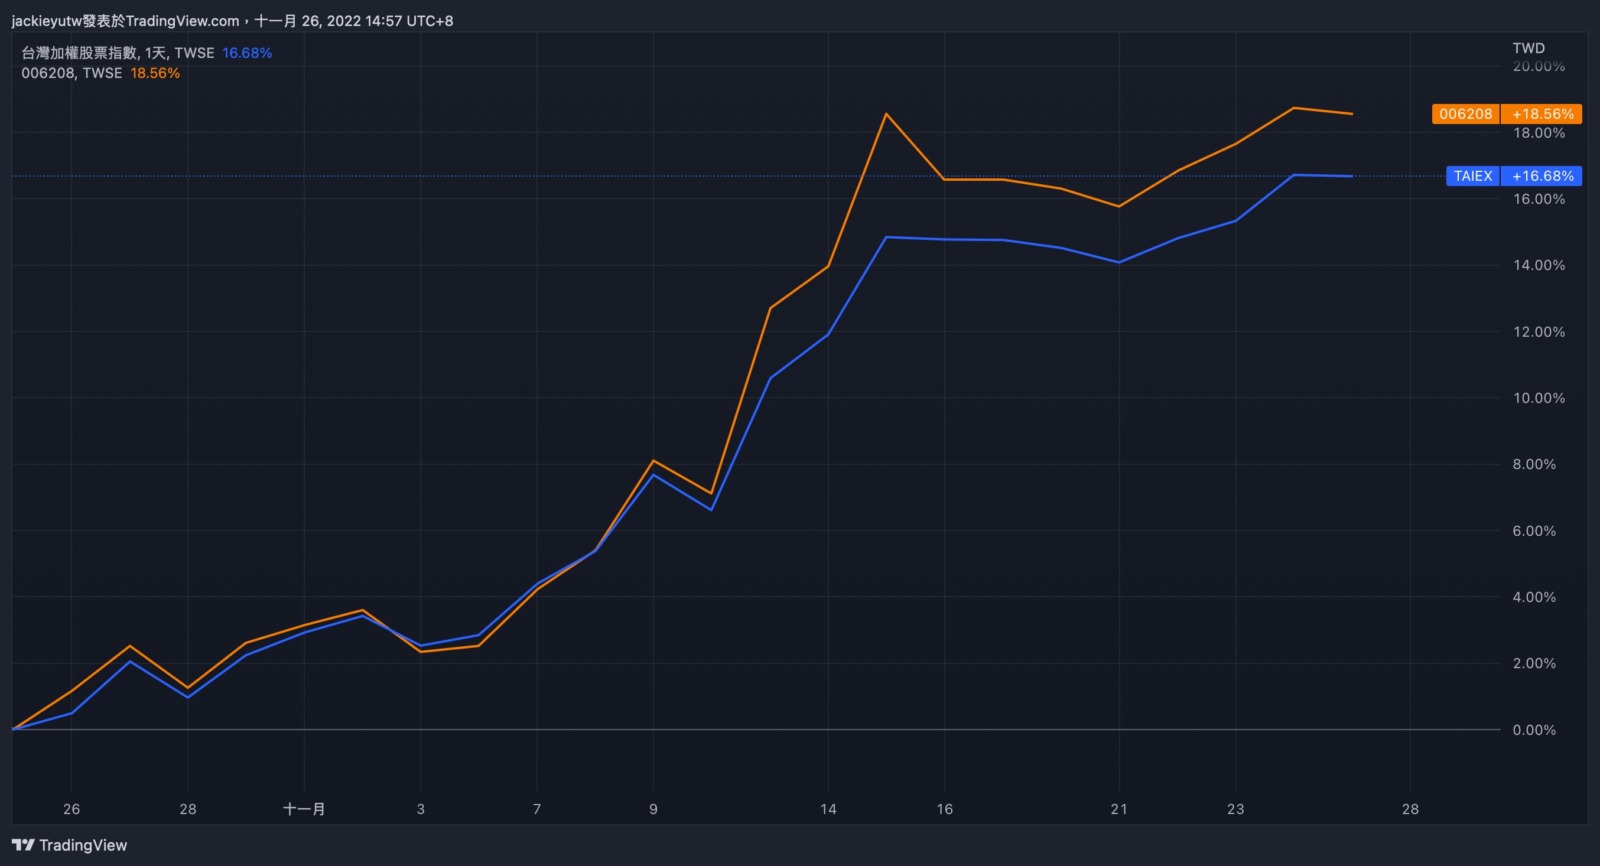Click the 10.00% price scale label

click(1538, 398)
